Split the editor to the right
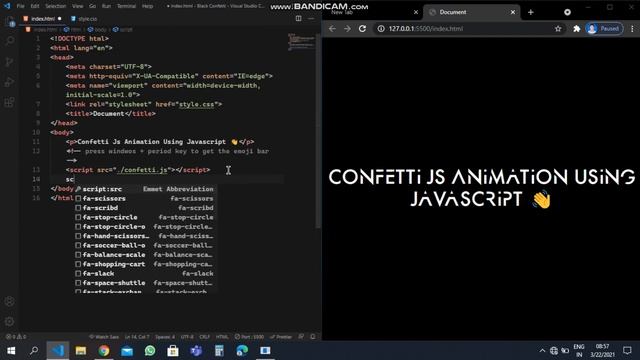 [x=299, y=18]
